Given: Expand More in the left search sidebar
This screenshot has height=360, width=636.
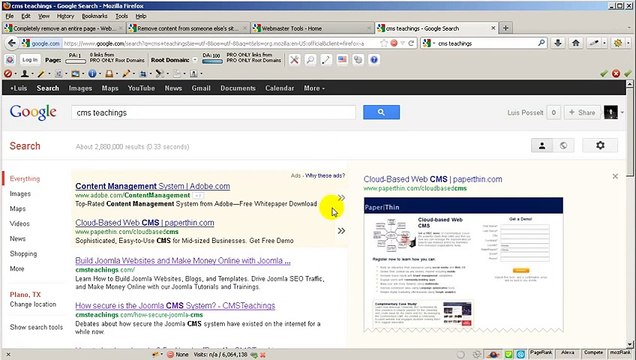Looking at the screenshot, I should pyautogui.click(x=17, y=268).
